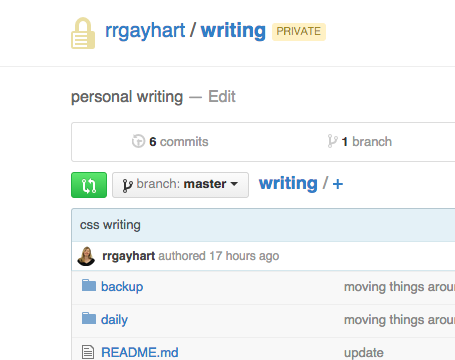This screenshot has height=360, width=455.
Task: Add a new file with plus icon
Action: [338, 184]
